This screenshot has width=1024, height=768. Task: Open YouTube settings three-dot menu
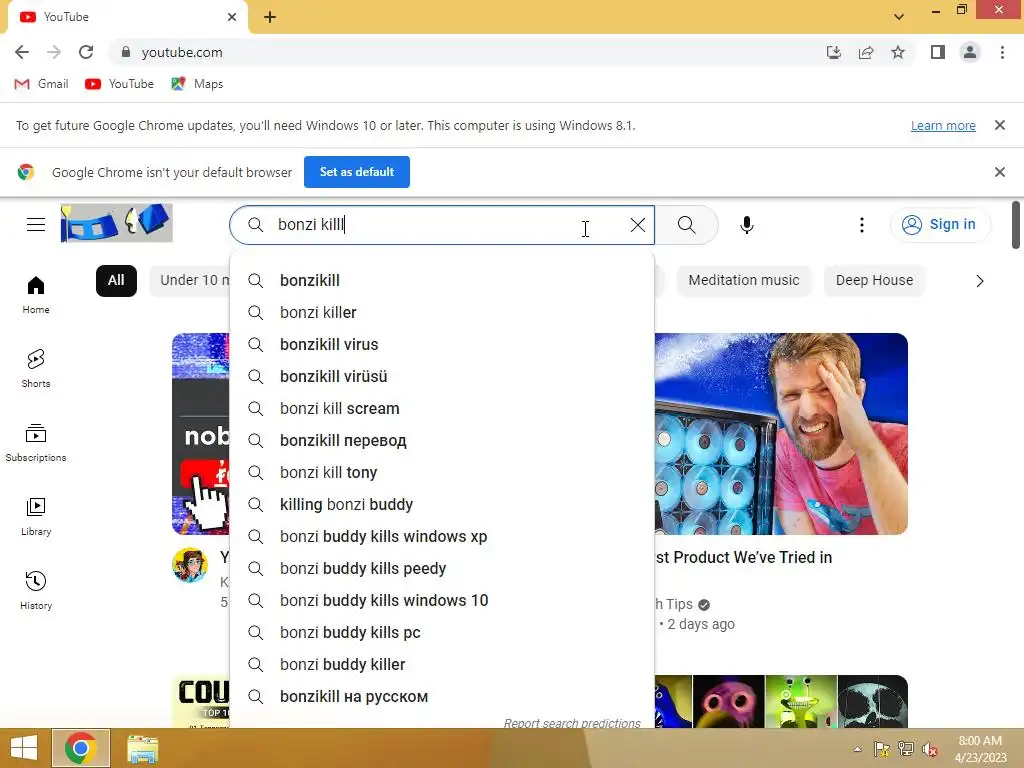861,225
